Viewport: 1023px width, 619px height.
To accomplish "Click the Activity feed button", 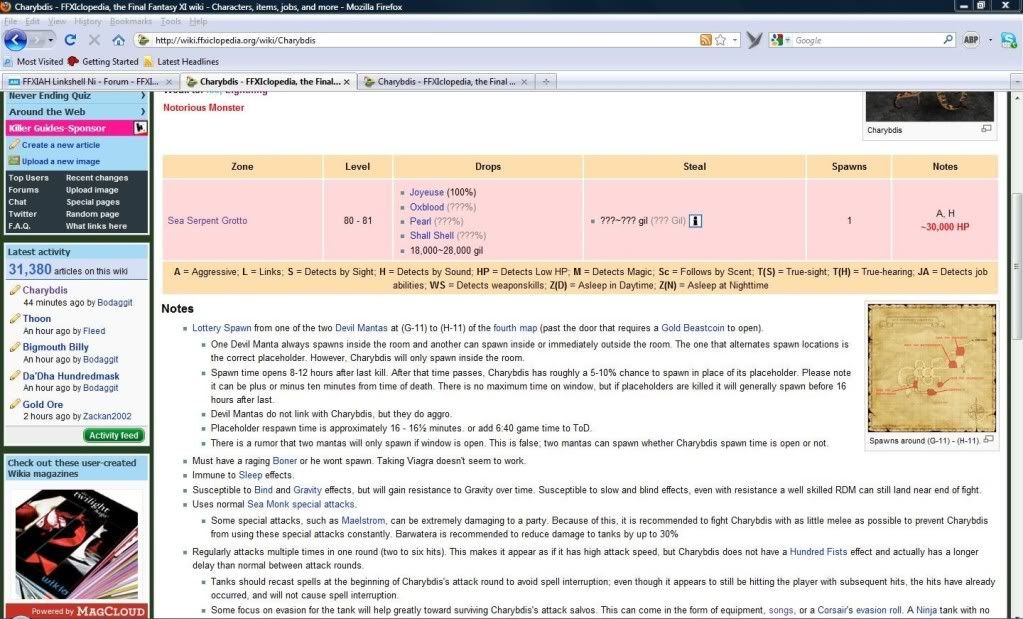I will coord(115,435).
